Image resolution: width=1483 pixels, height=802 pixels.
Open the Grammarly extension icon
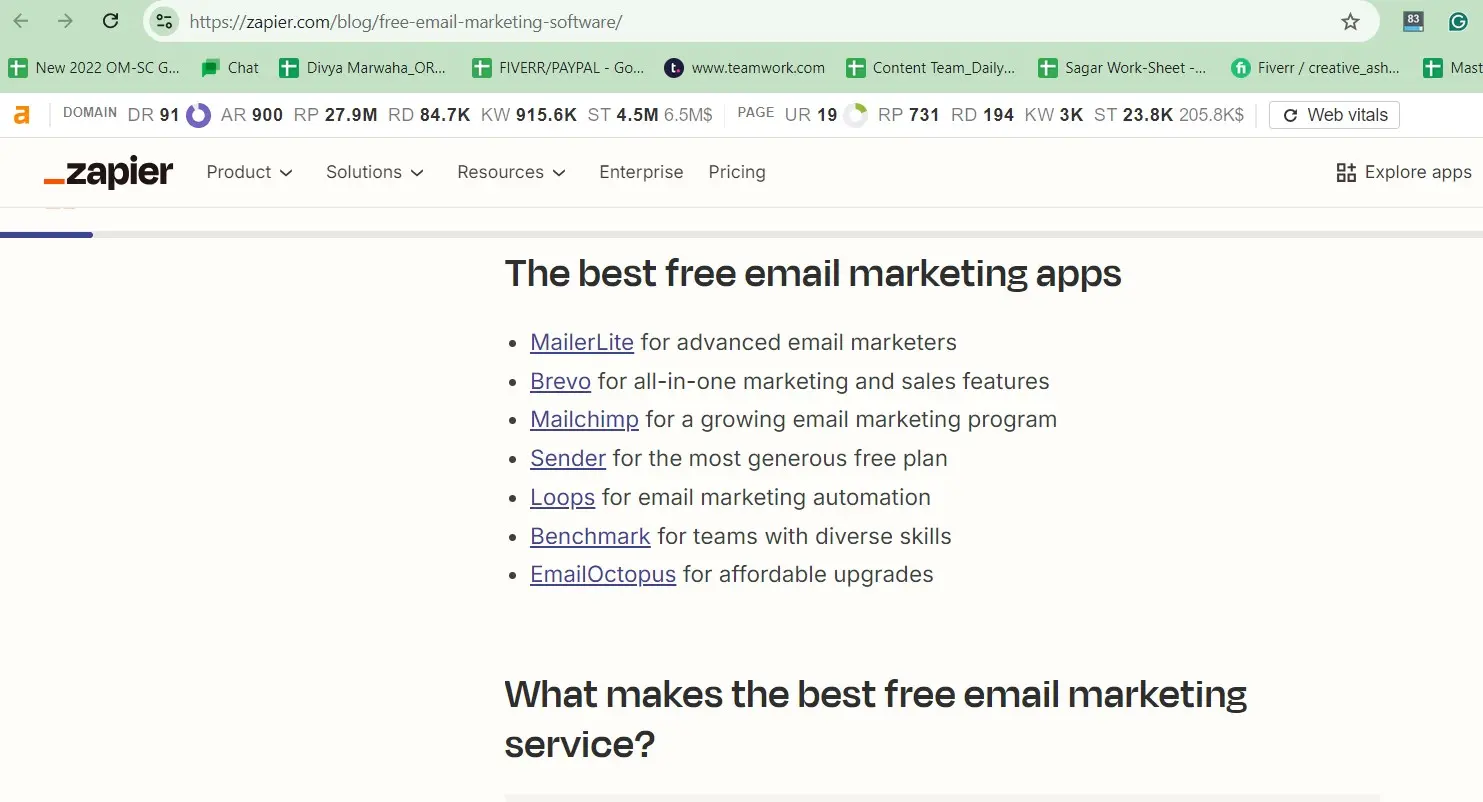click(x=1458, y=21)
